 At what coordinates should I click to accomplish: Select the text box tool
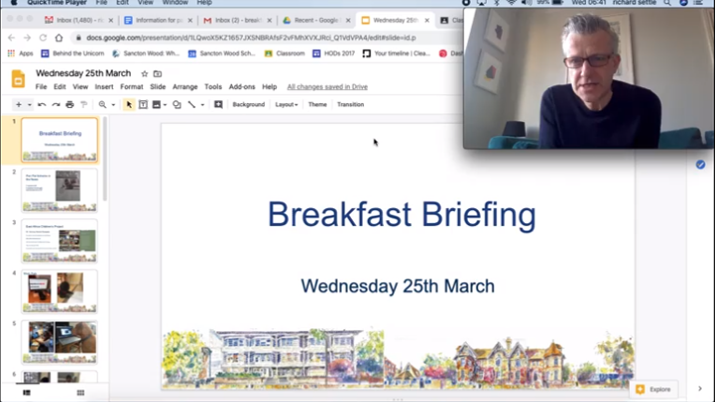pos(143,104)
